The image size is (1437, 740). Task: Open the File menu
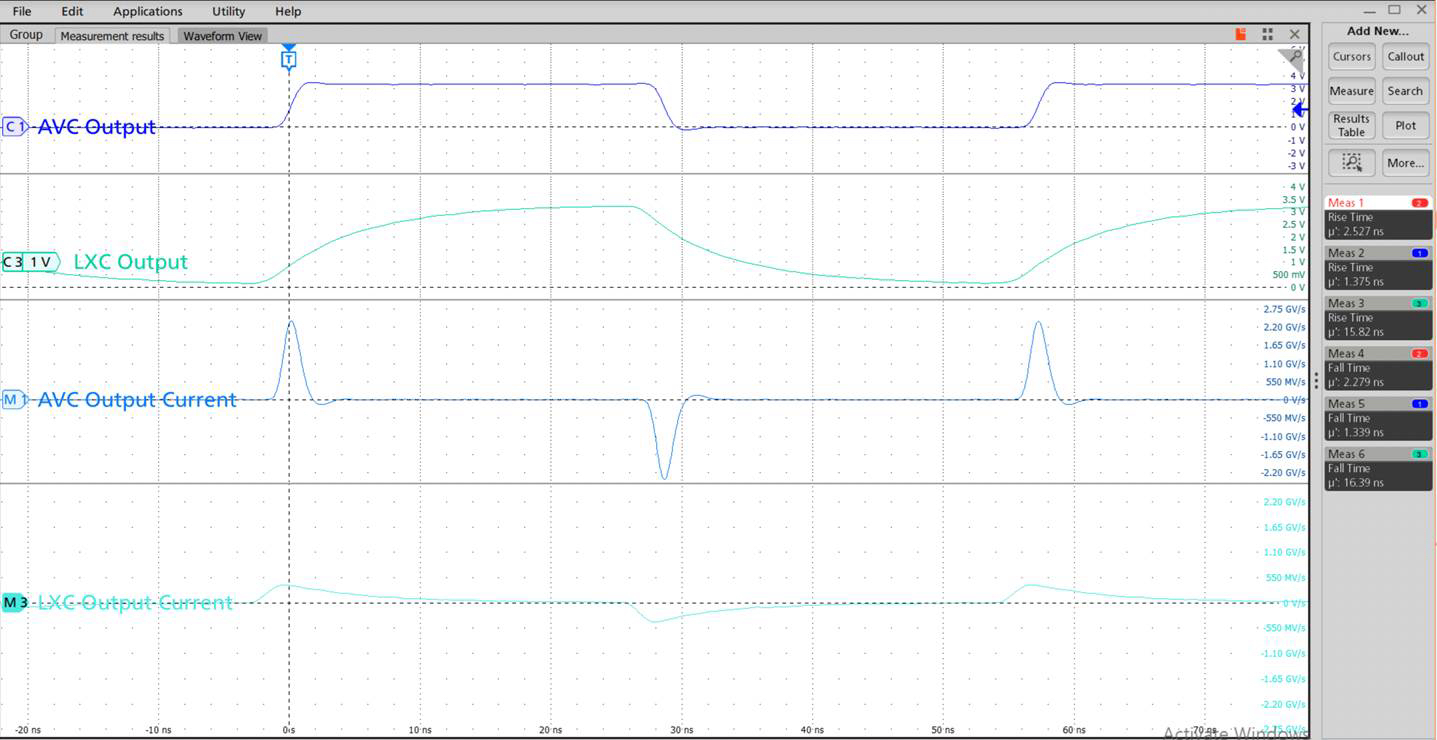(x=21, y=11)
